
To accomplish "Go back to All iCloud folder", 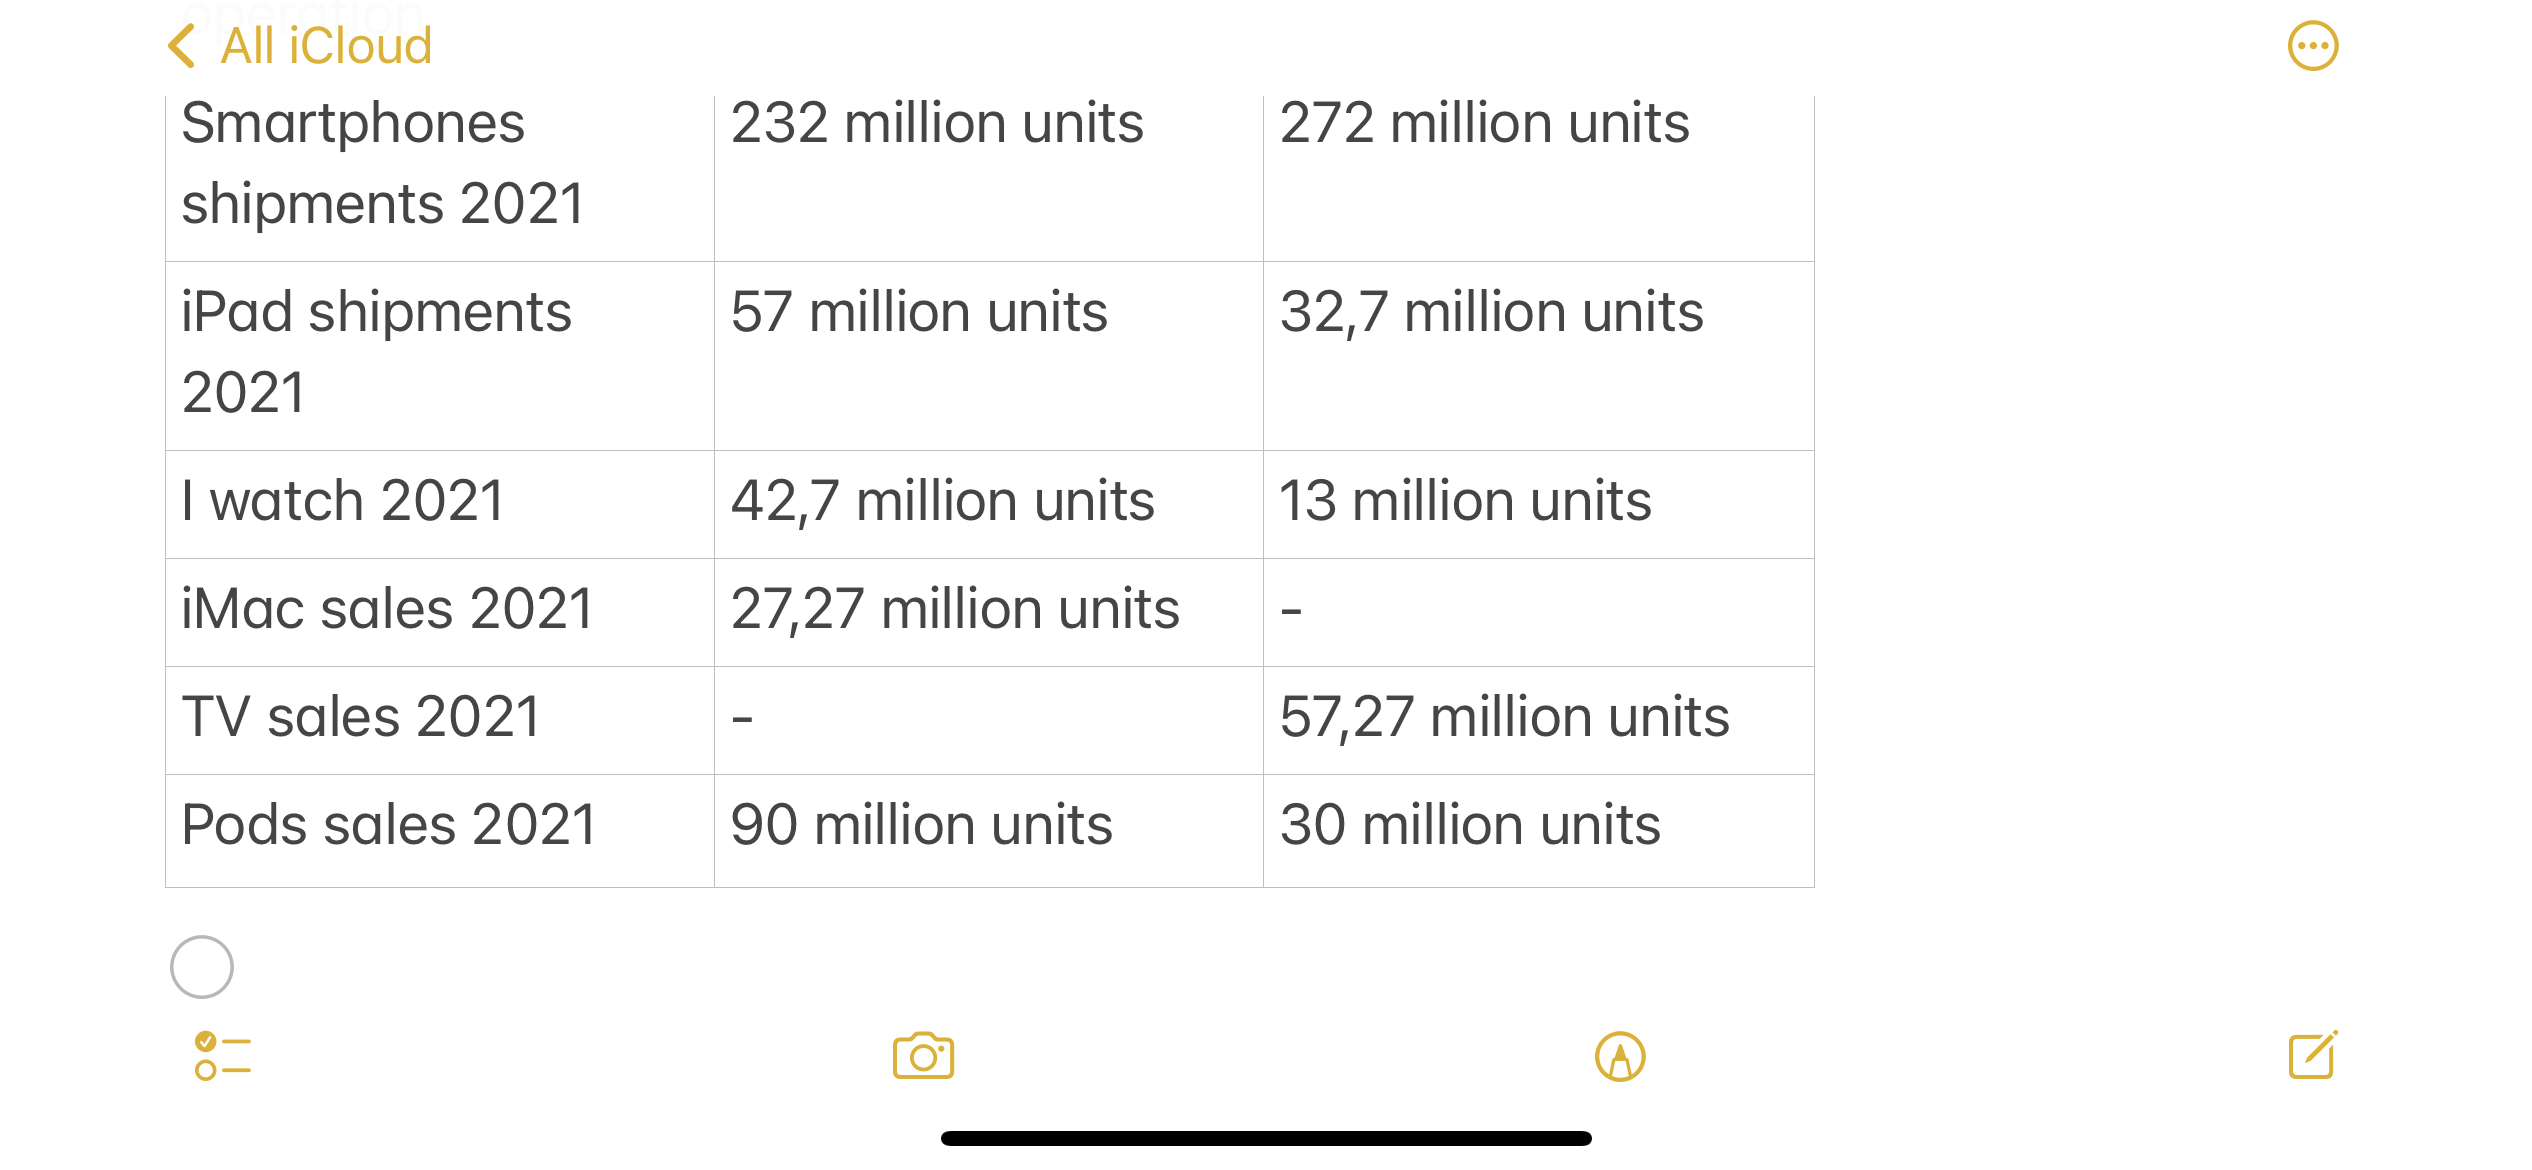I will pos(326,46).
